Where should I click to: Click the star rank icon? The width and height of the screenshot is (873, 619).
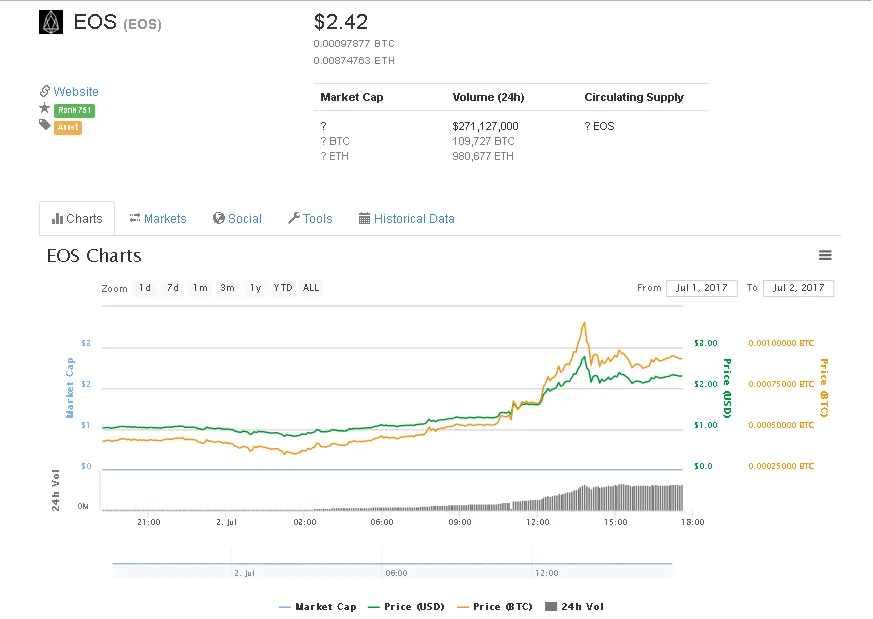(45, 108)
